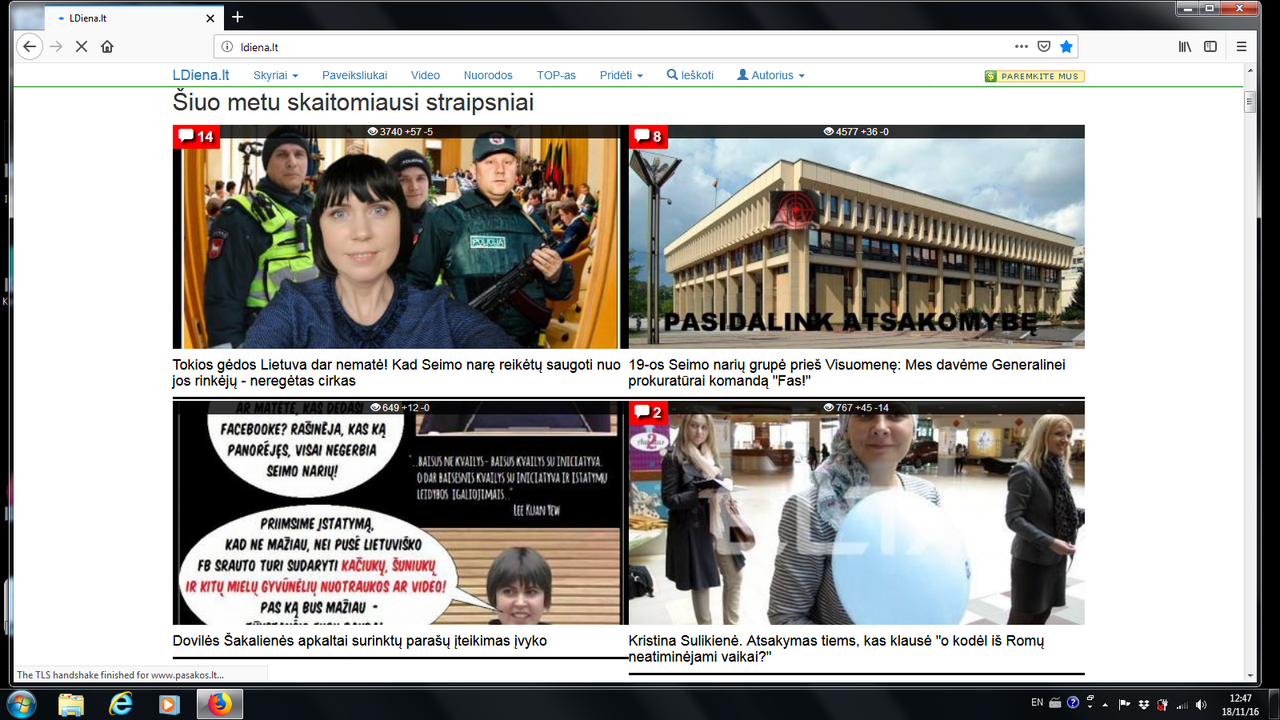This screenshot has height=720, width=1280.
Task: Click view counter '649 +12 -0'
Action: [x=401, y=408]
